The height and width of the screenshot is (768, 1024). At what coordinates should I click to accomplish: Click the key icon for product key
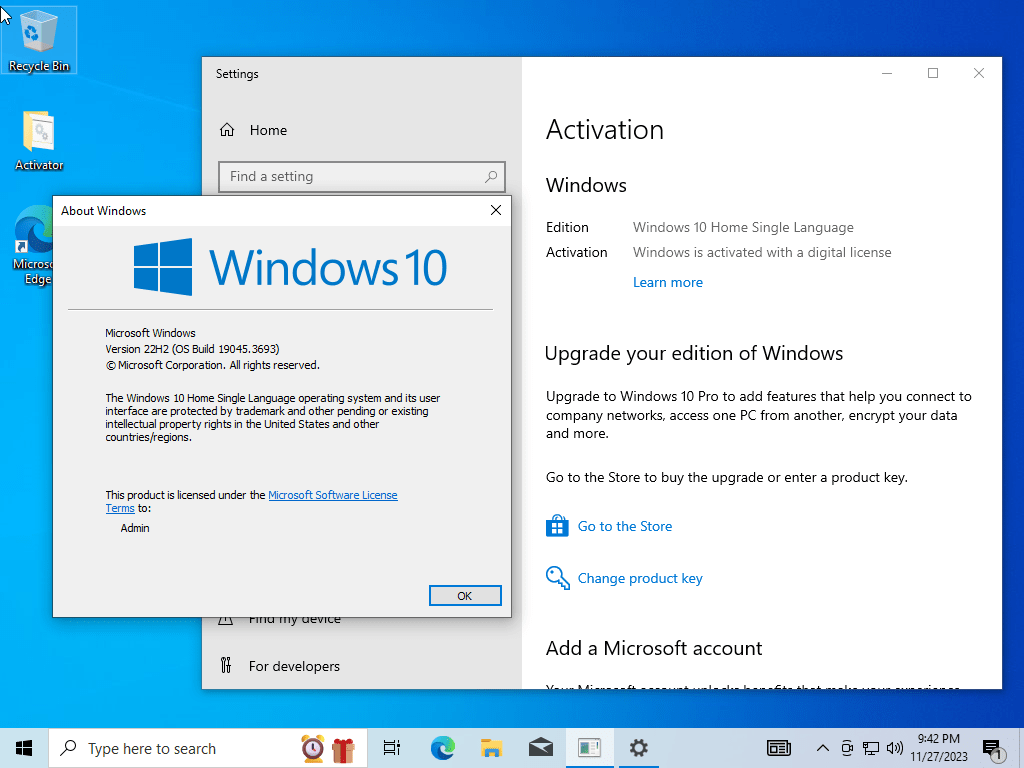(558, 578)
